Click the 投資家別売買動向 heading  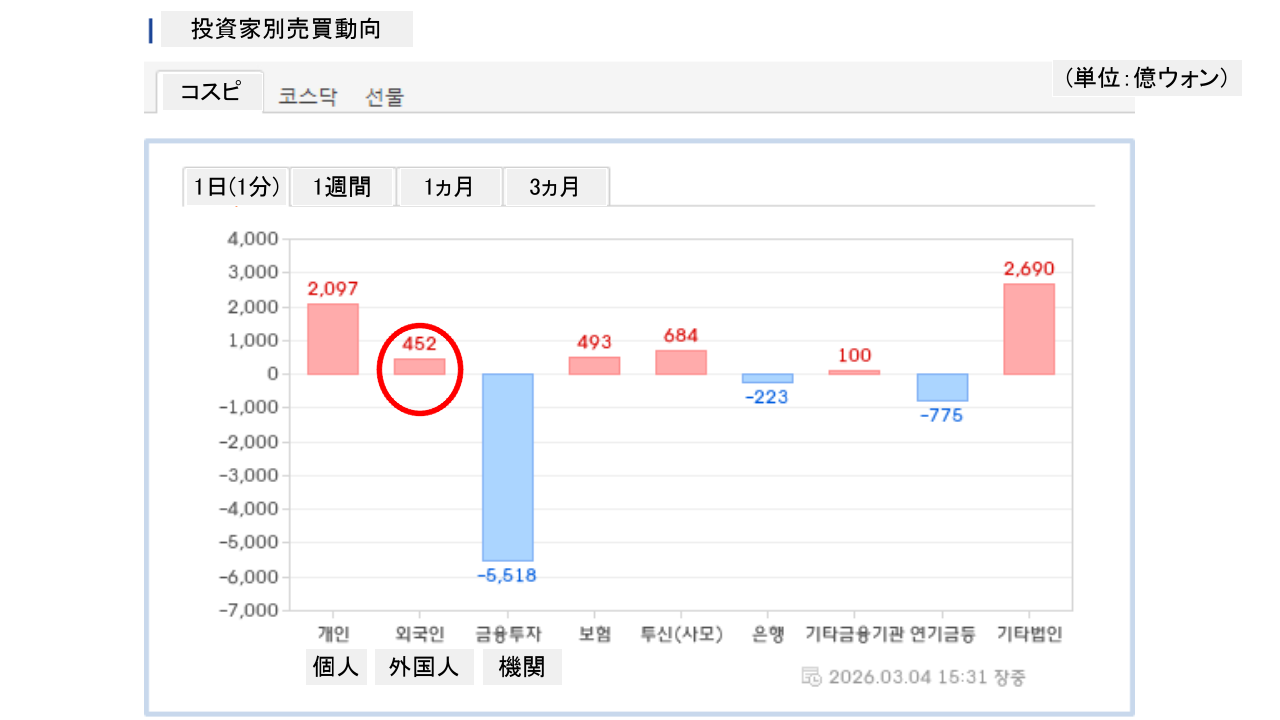pos(286,29)
